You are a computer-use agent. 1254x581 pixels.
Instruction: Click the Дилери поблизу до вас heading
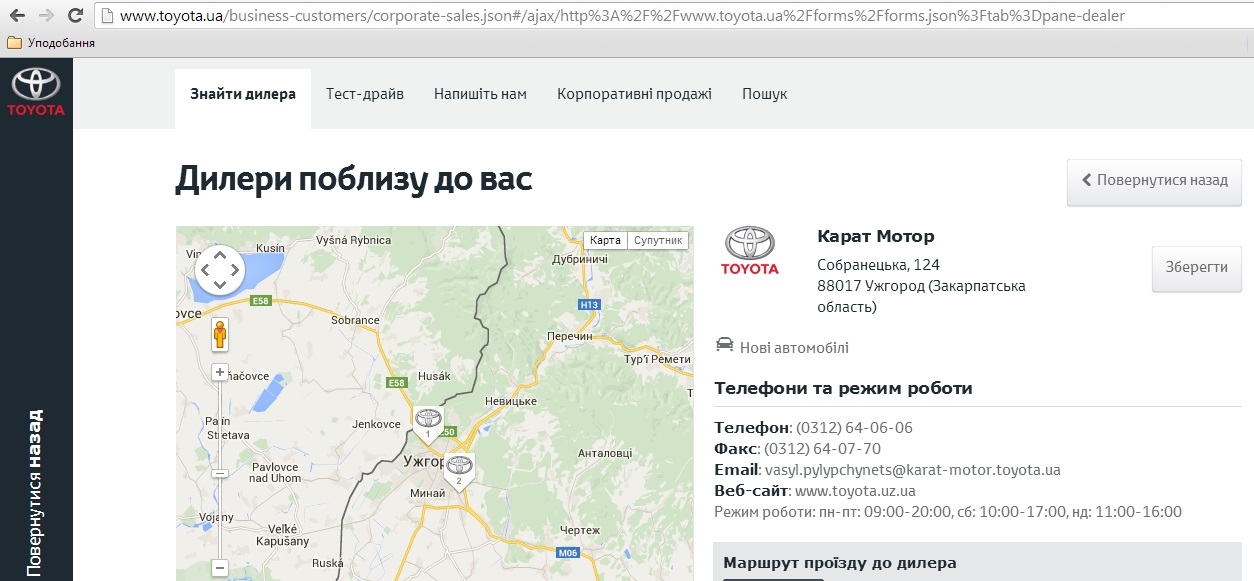point(354,179)
